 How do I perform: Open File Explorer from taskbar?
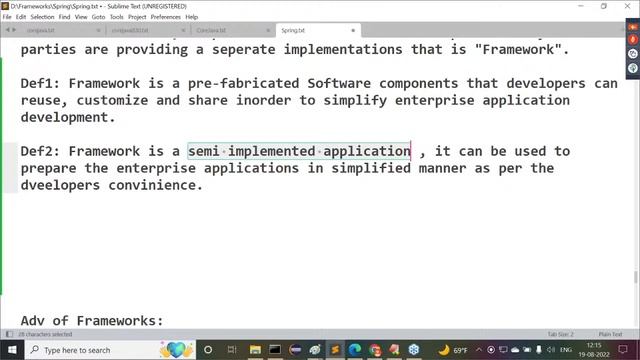coord(255,350)
